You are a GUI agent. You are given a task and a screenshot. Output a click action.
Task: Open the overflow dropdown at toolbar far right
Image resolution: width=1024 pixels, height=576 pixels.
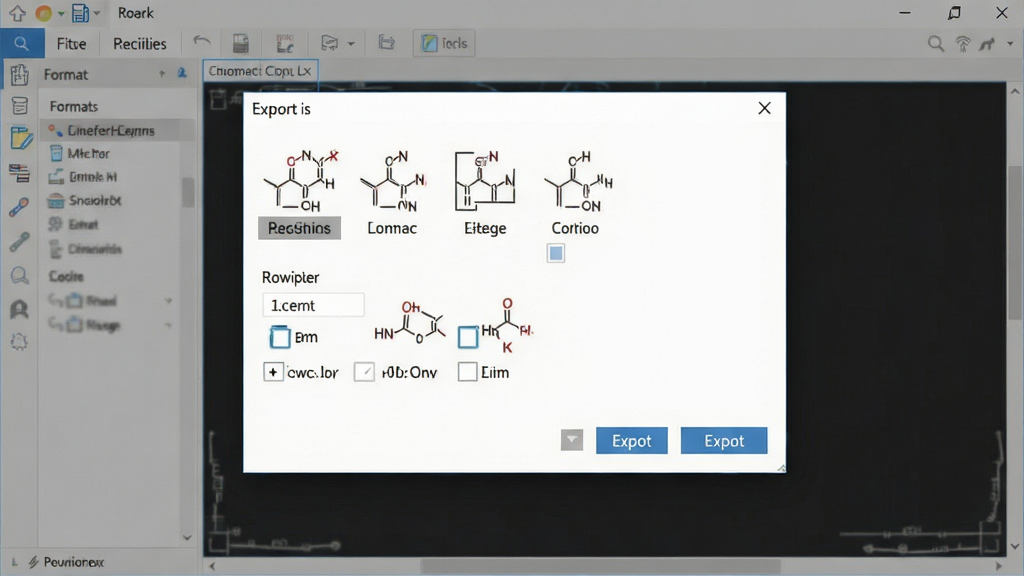[1010, 44]
